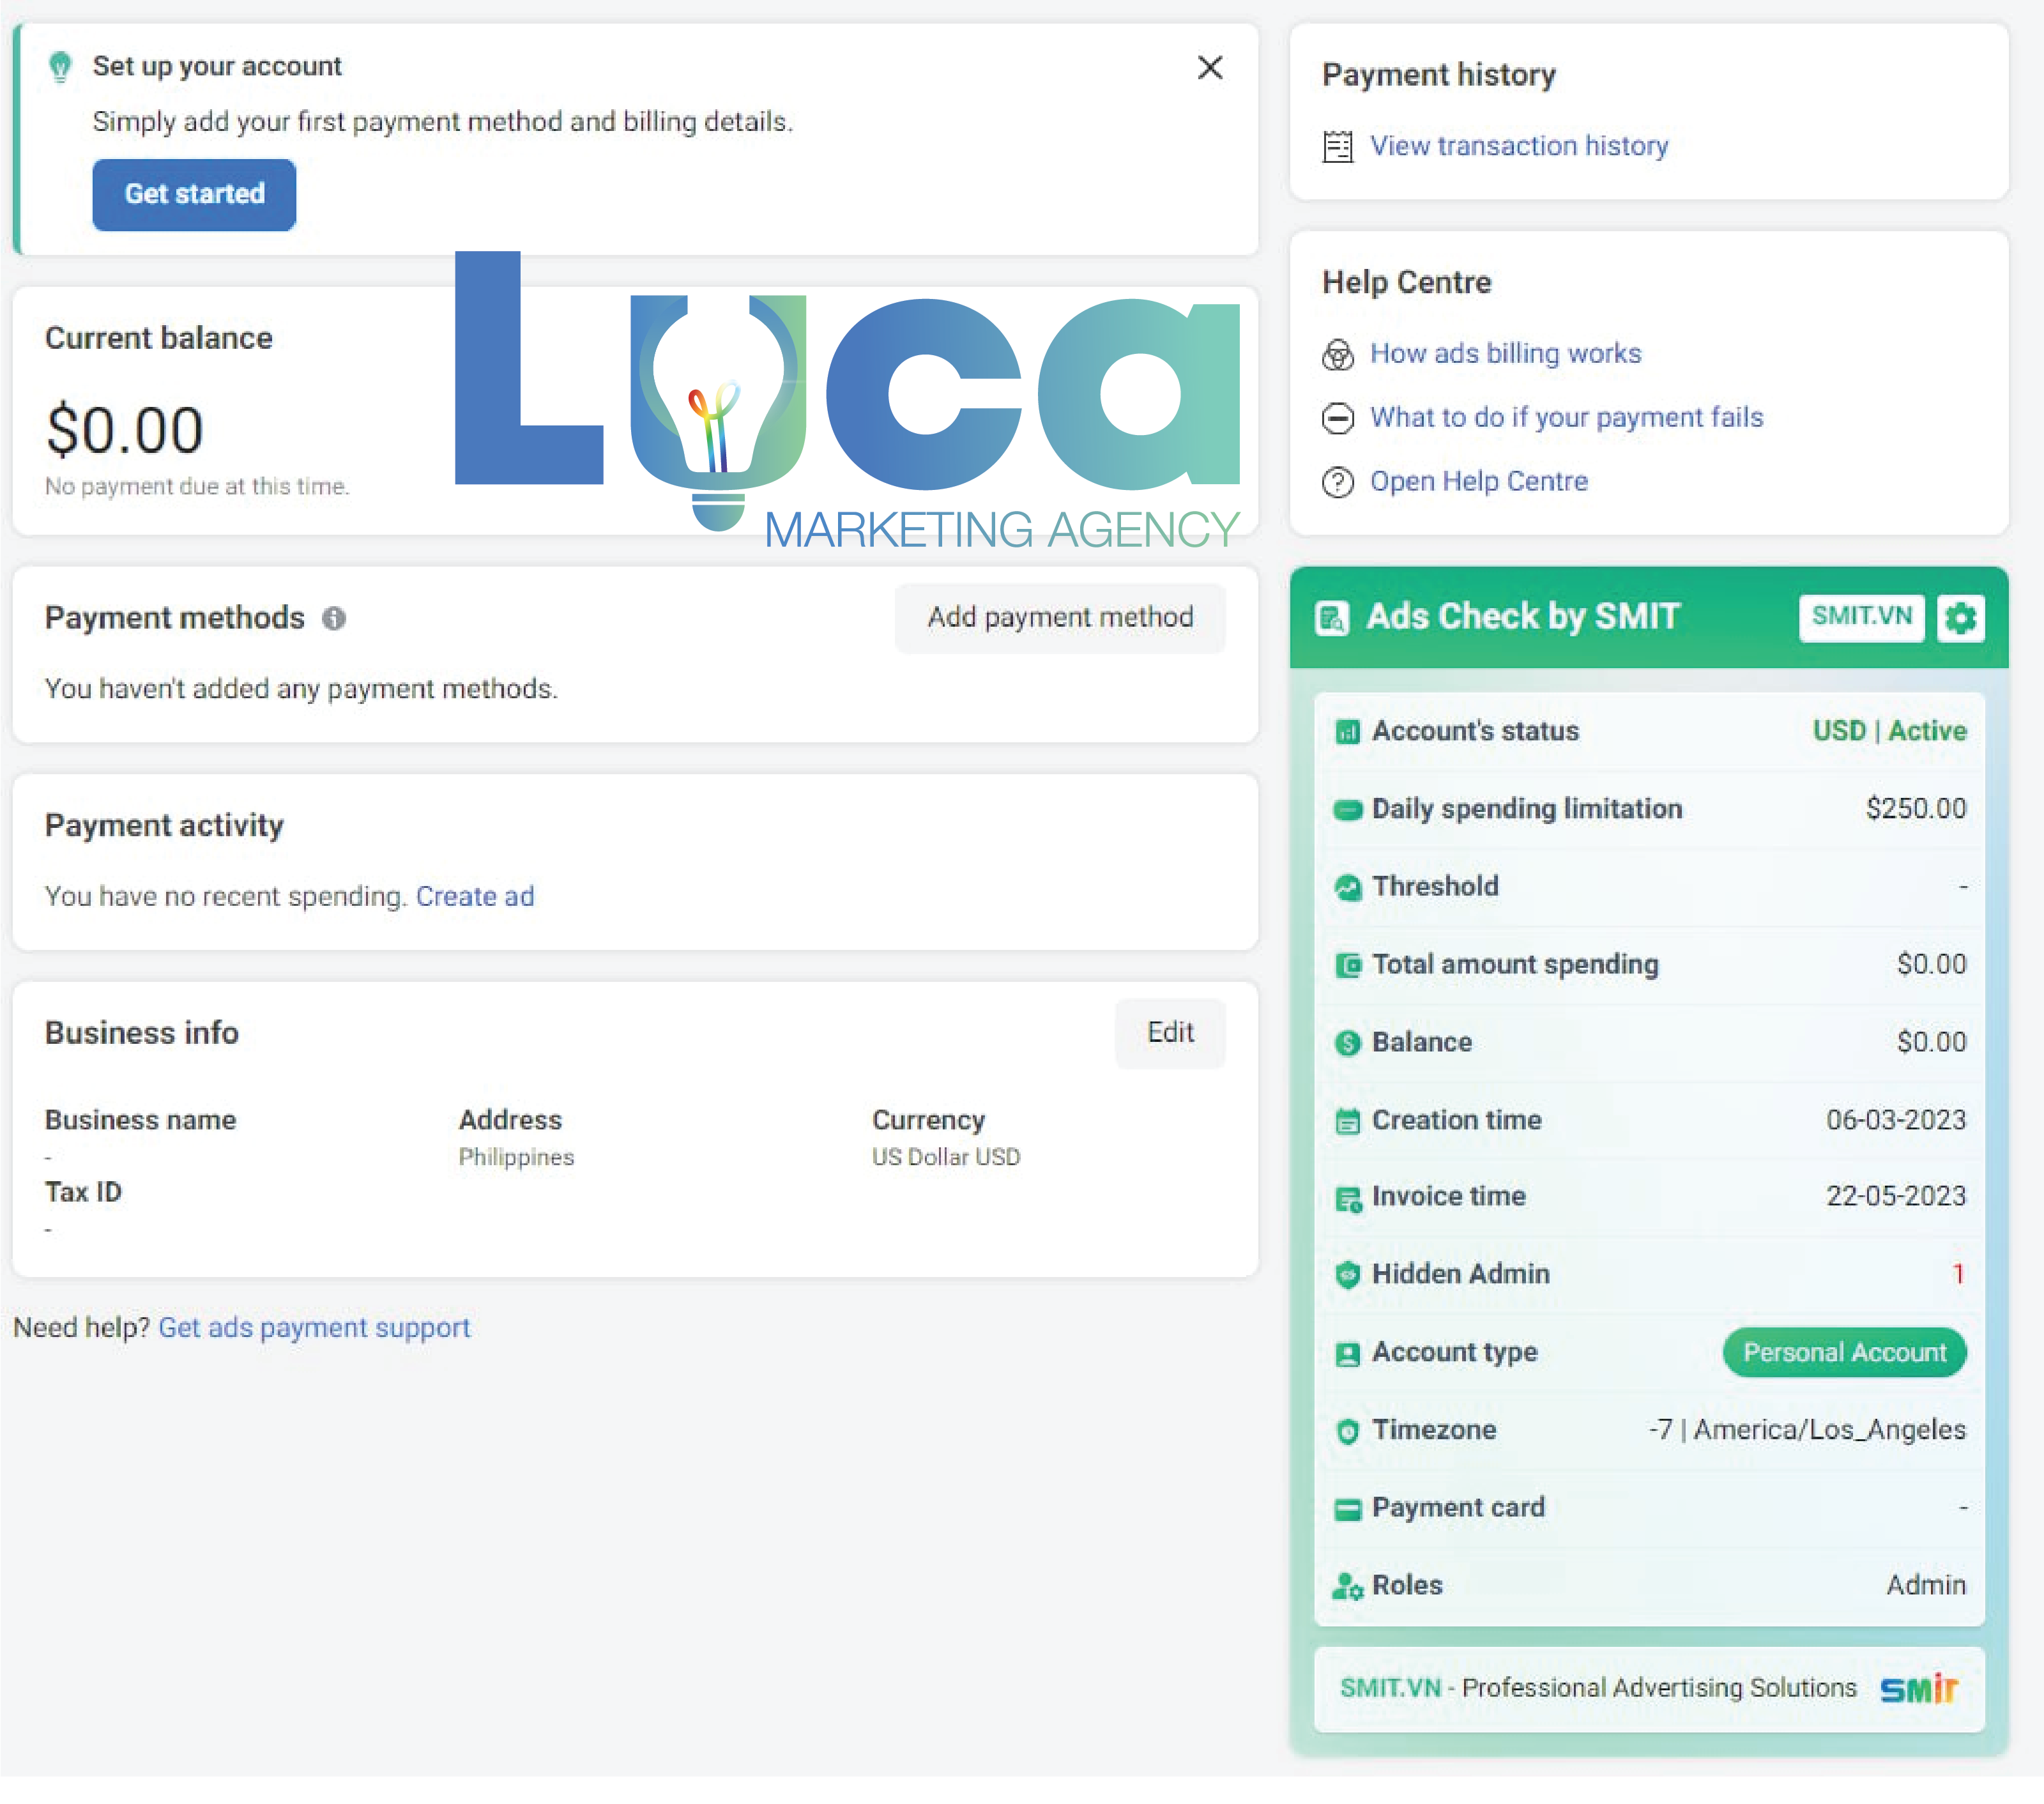Image resolution: width=2044 pixels, height=1804 pixels.
Task: Click the Payment history heading
Action: 1439,75
